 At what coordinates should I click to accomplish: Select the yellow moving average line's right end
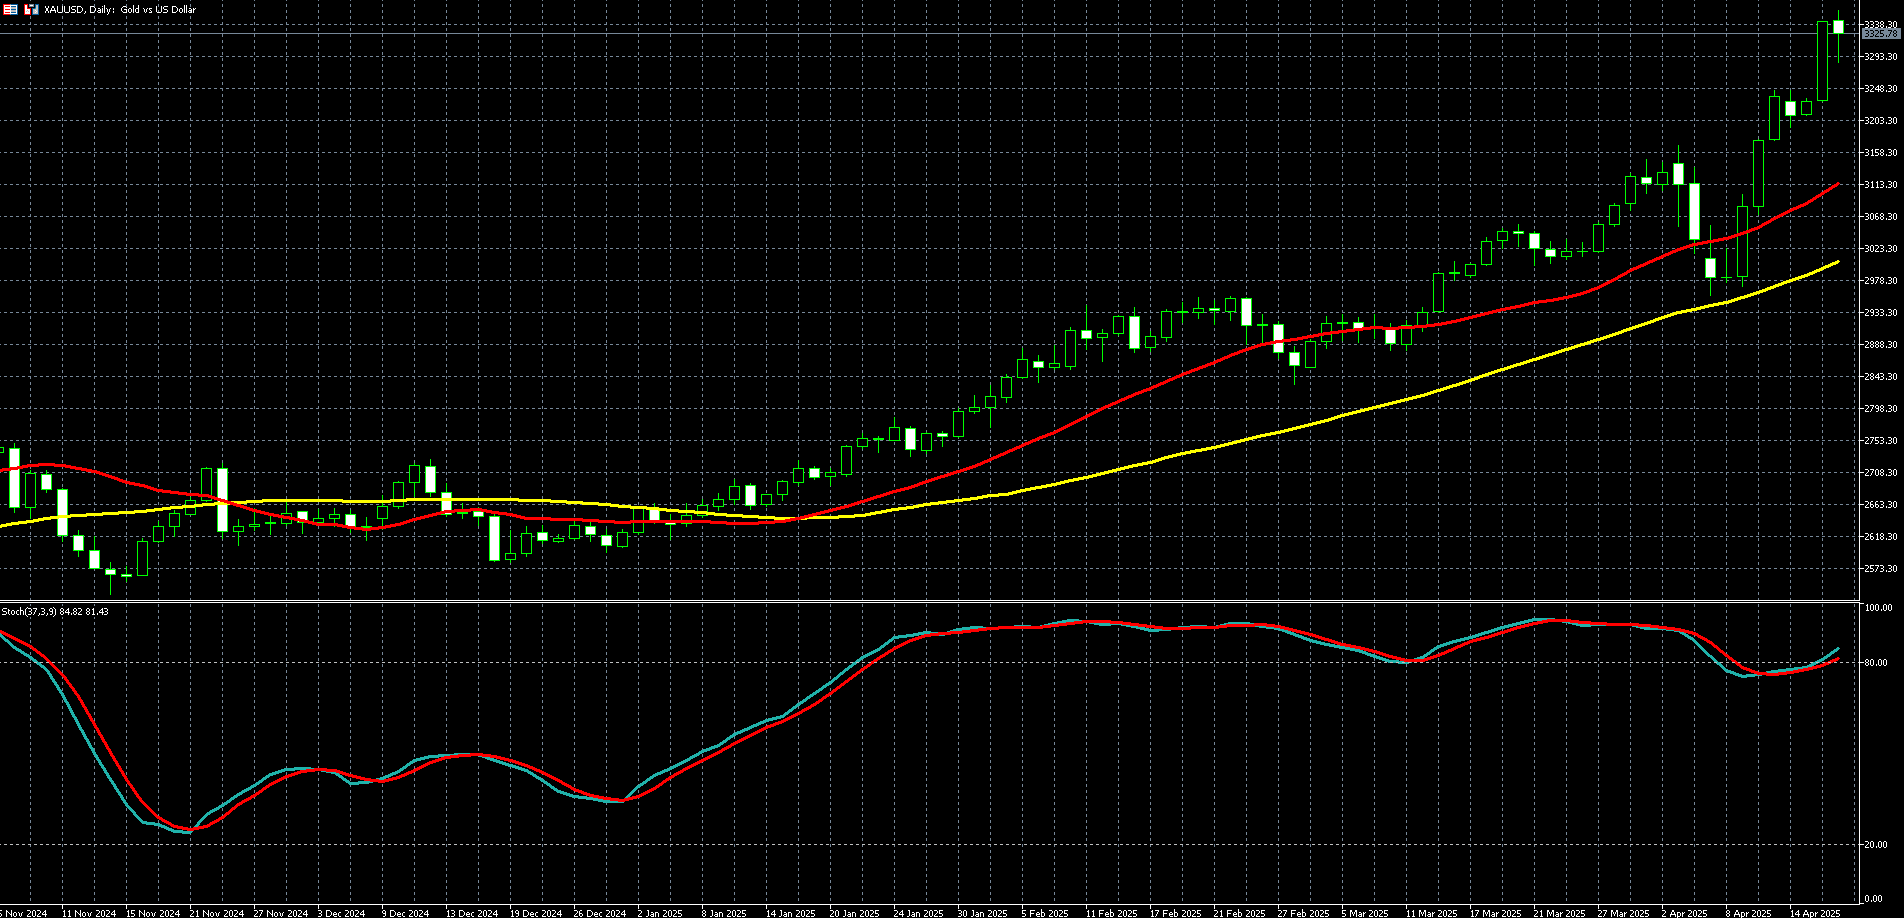[1836, 263]
